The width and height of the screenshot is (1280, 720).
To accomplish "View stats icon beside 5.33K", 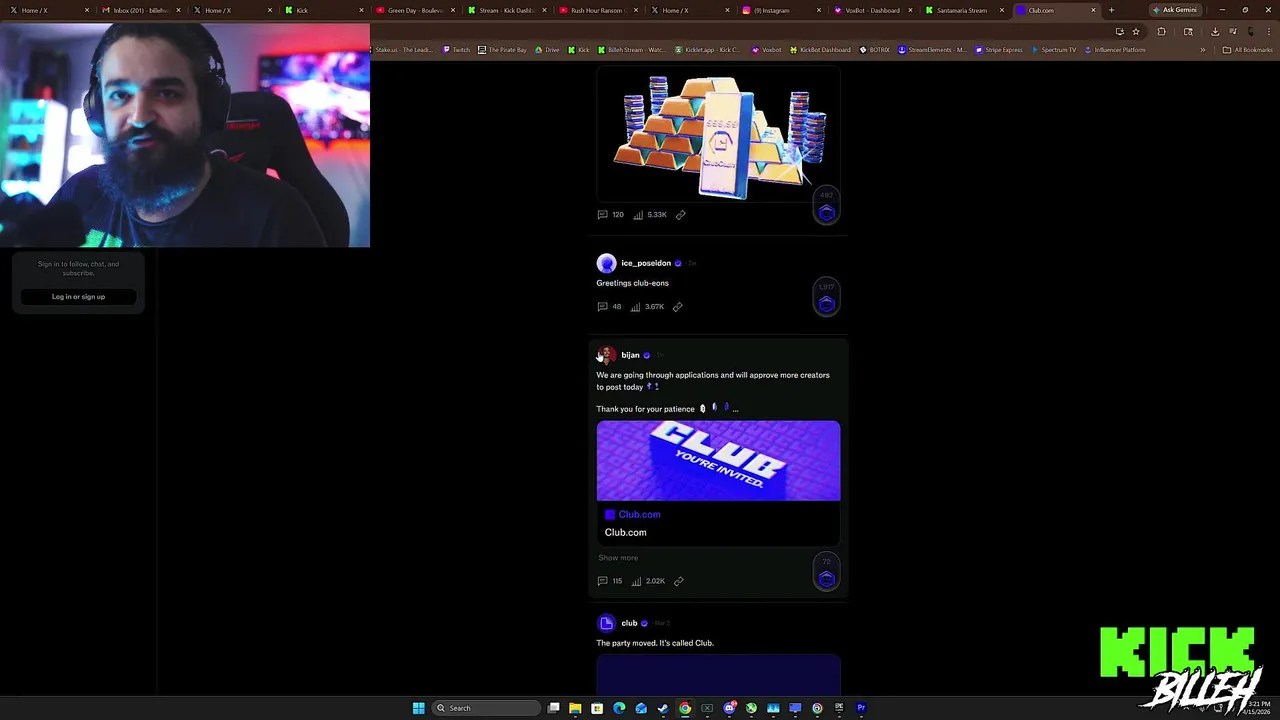I will (637, 215).
